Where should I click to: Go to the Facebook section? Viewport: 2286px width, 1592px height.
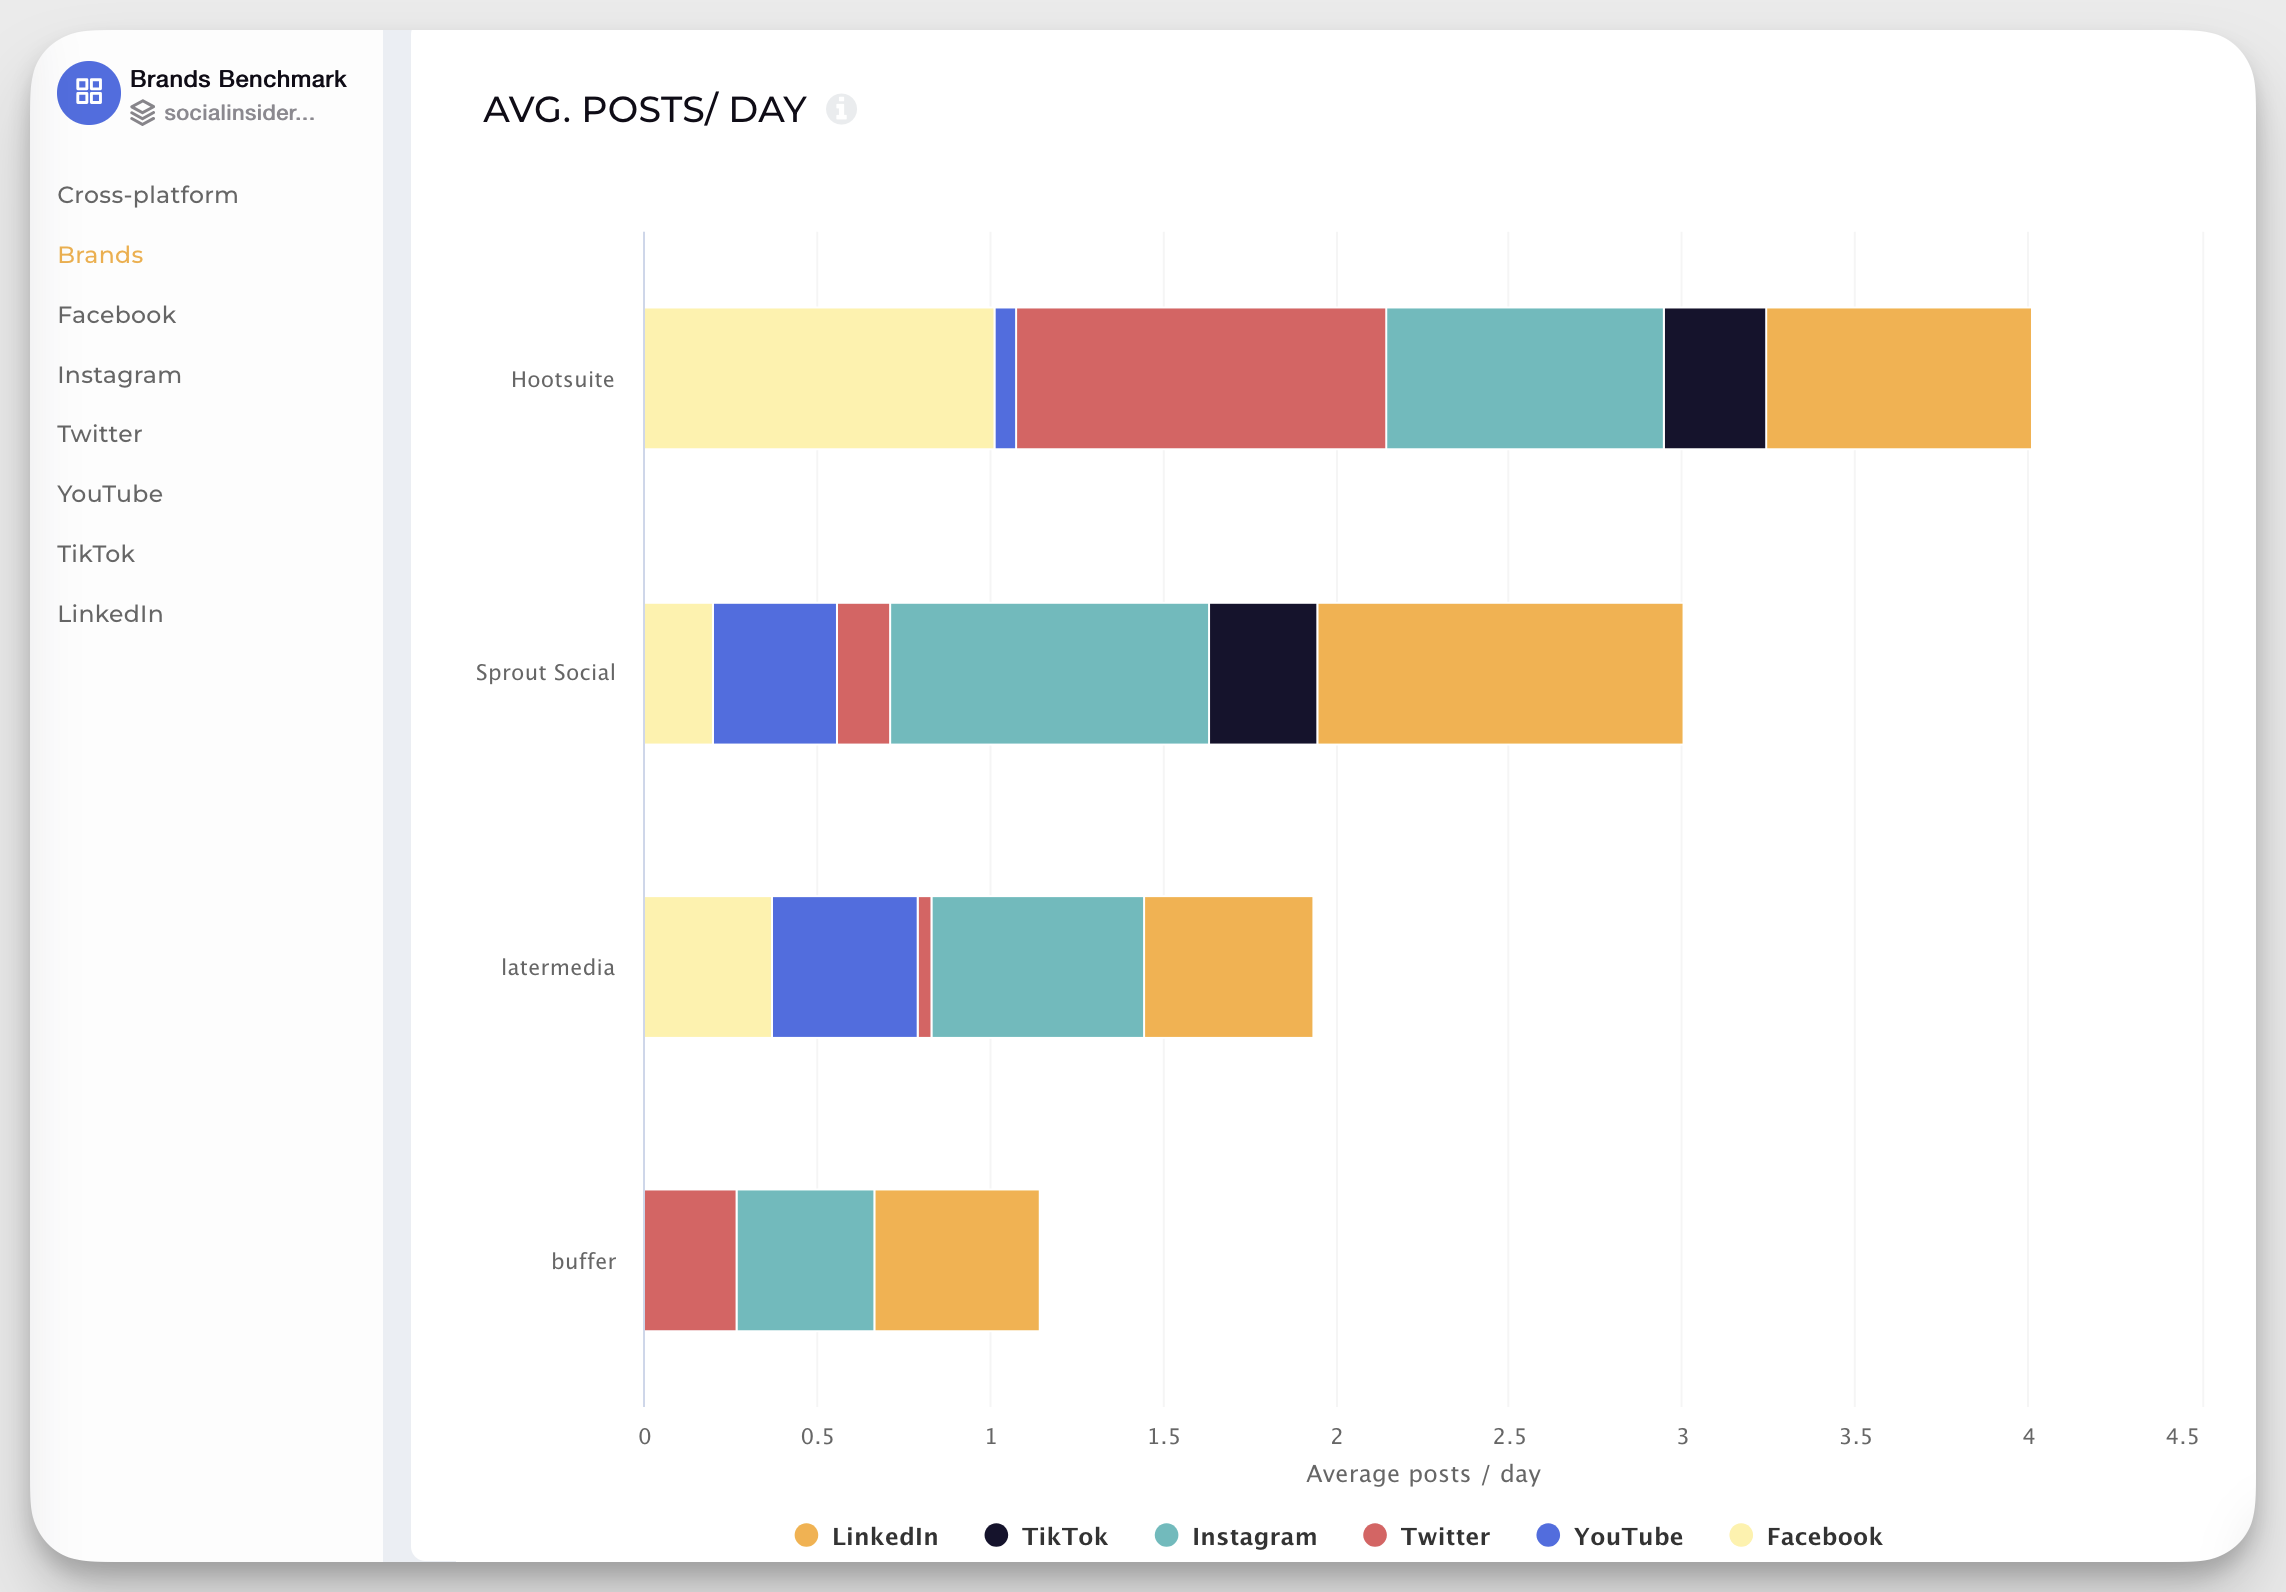point(116,315)
